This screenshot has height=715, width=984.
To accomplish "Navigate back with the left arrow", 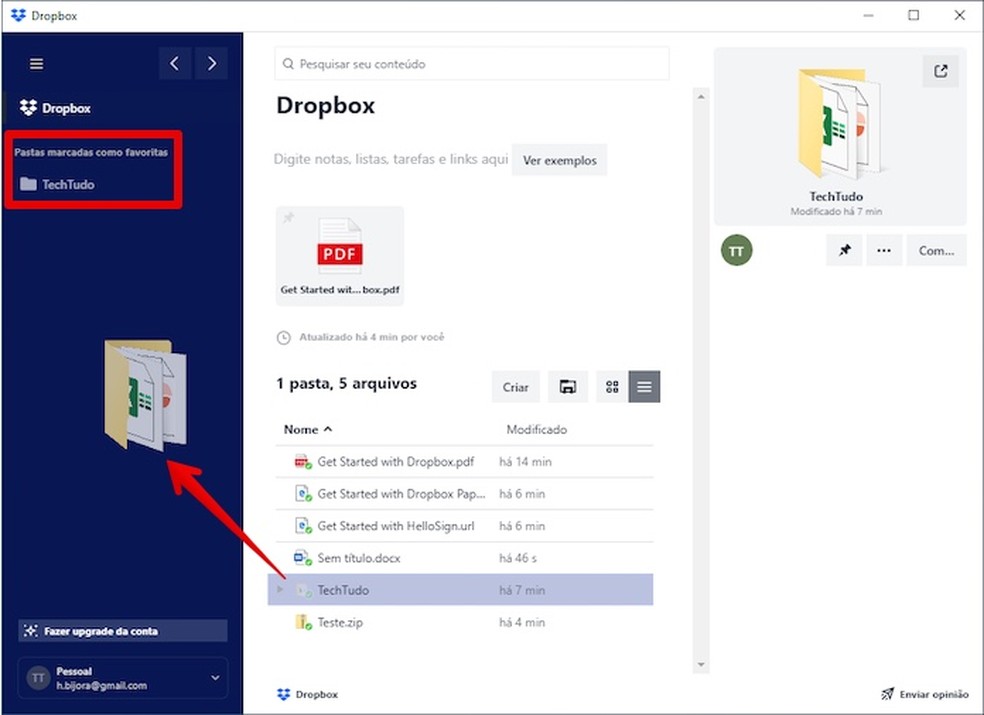I will pyautogui.click(x=175, y=63).
